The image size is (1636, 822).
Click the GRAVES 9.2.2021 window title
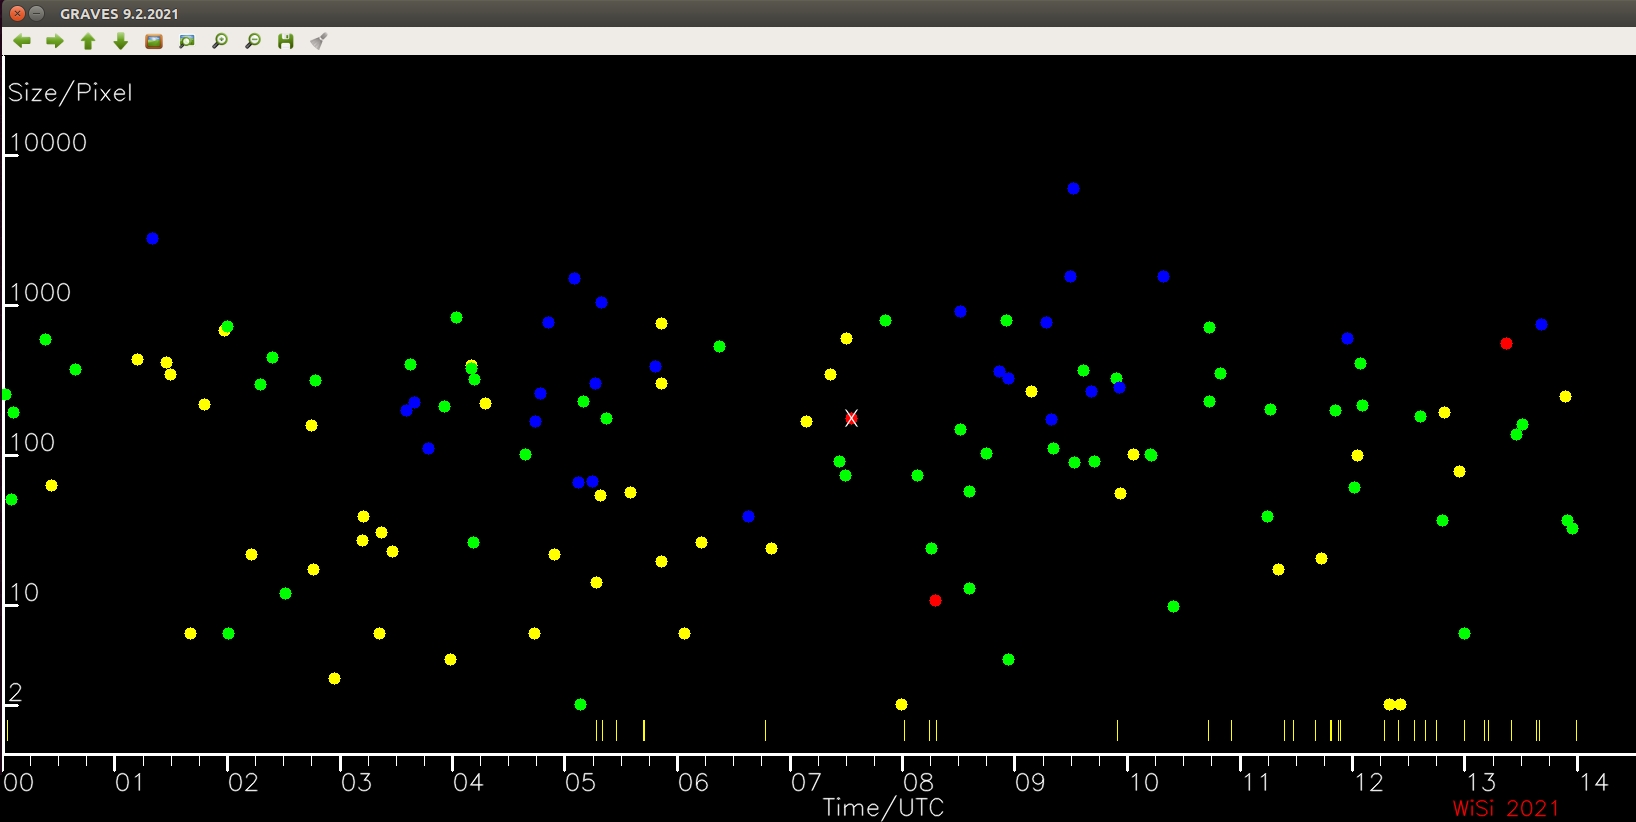(x=119, y=14)
